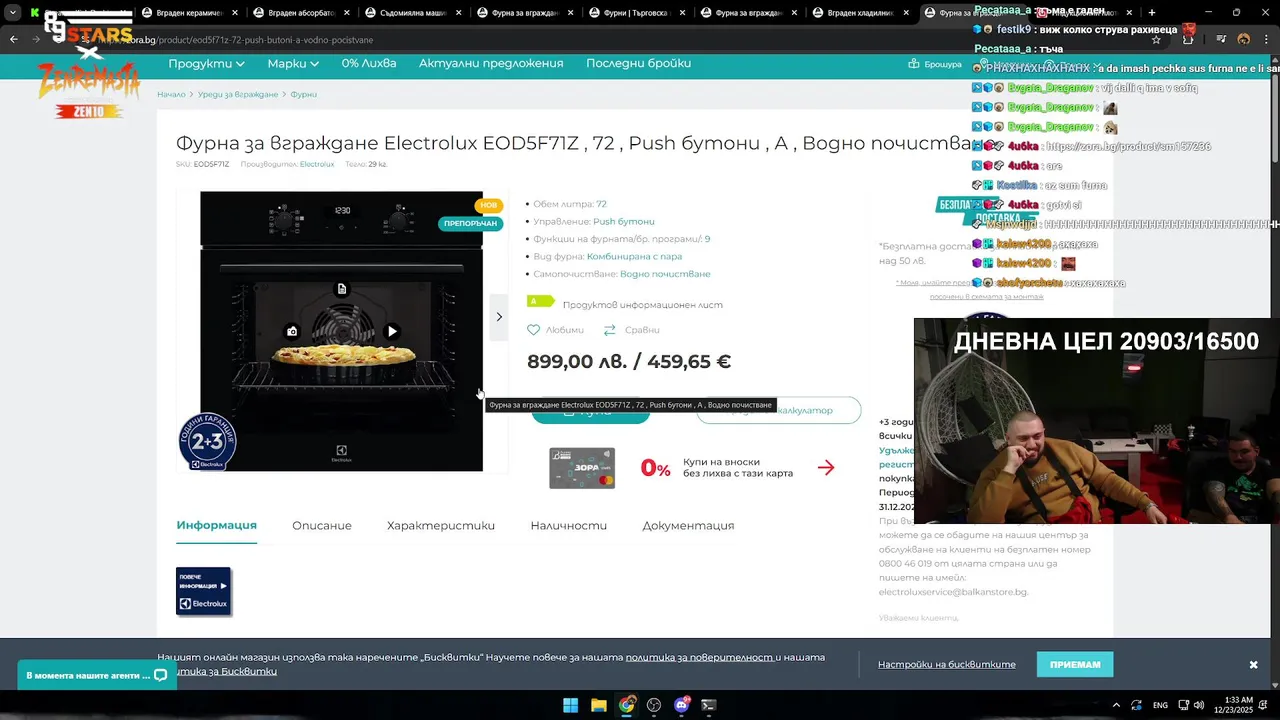This screenshot has height=720, width=1280.
Task: Open 'Уреди за вграждане' breadcrumb
Action: click(238, 94)
